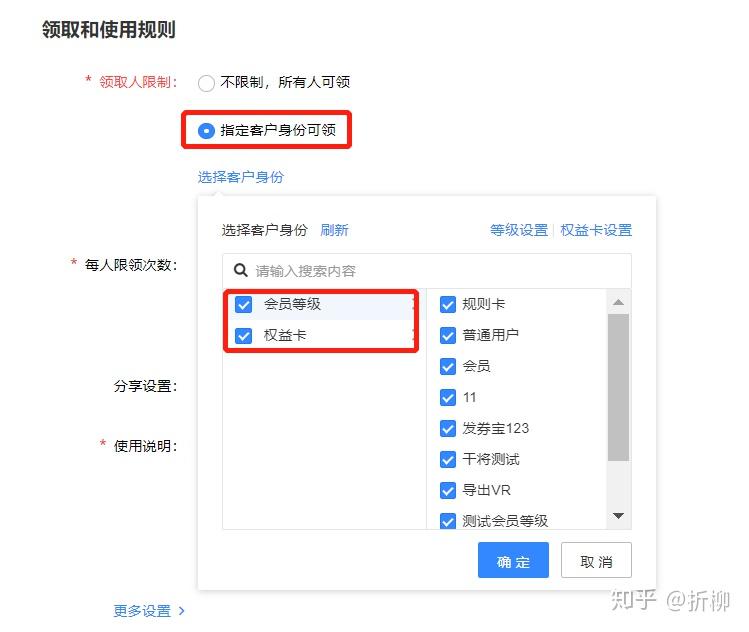749x632 pixels.
Task: Open 等级设置 link
Action: click(519, 230)
